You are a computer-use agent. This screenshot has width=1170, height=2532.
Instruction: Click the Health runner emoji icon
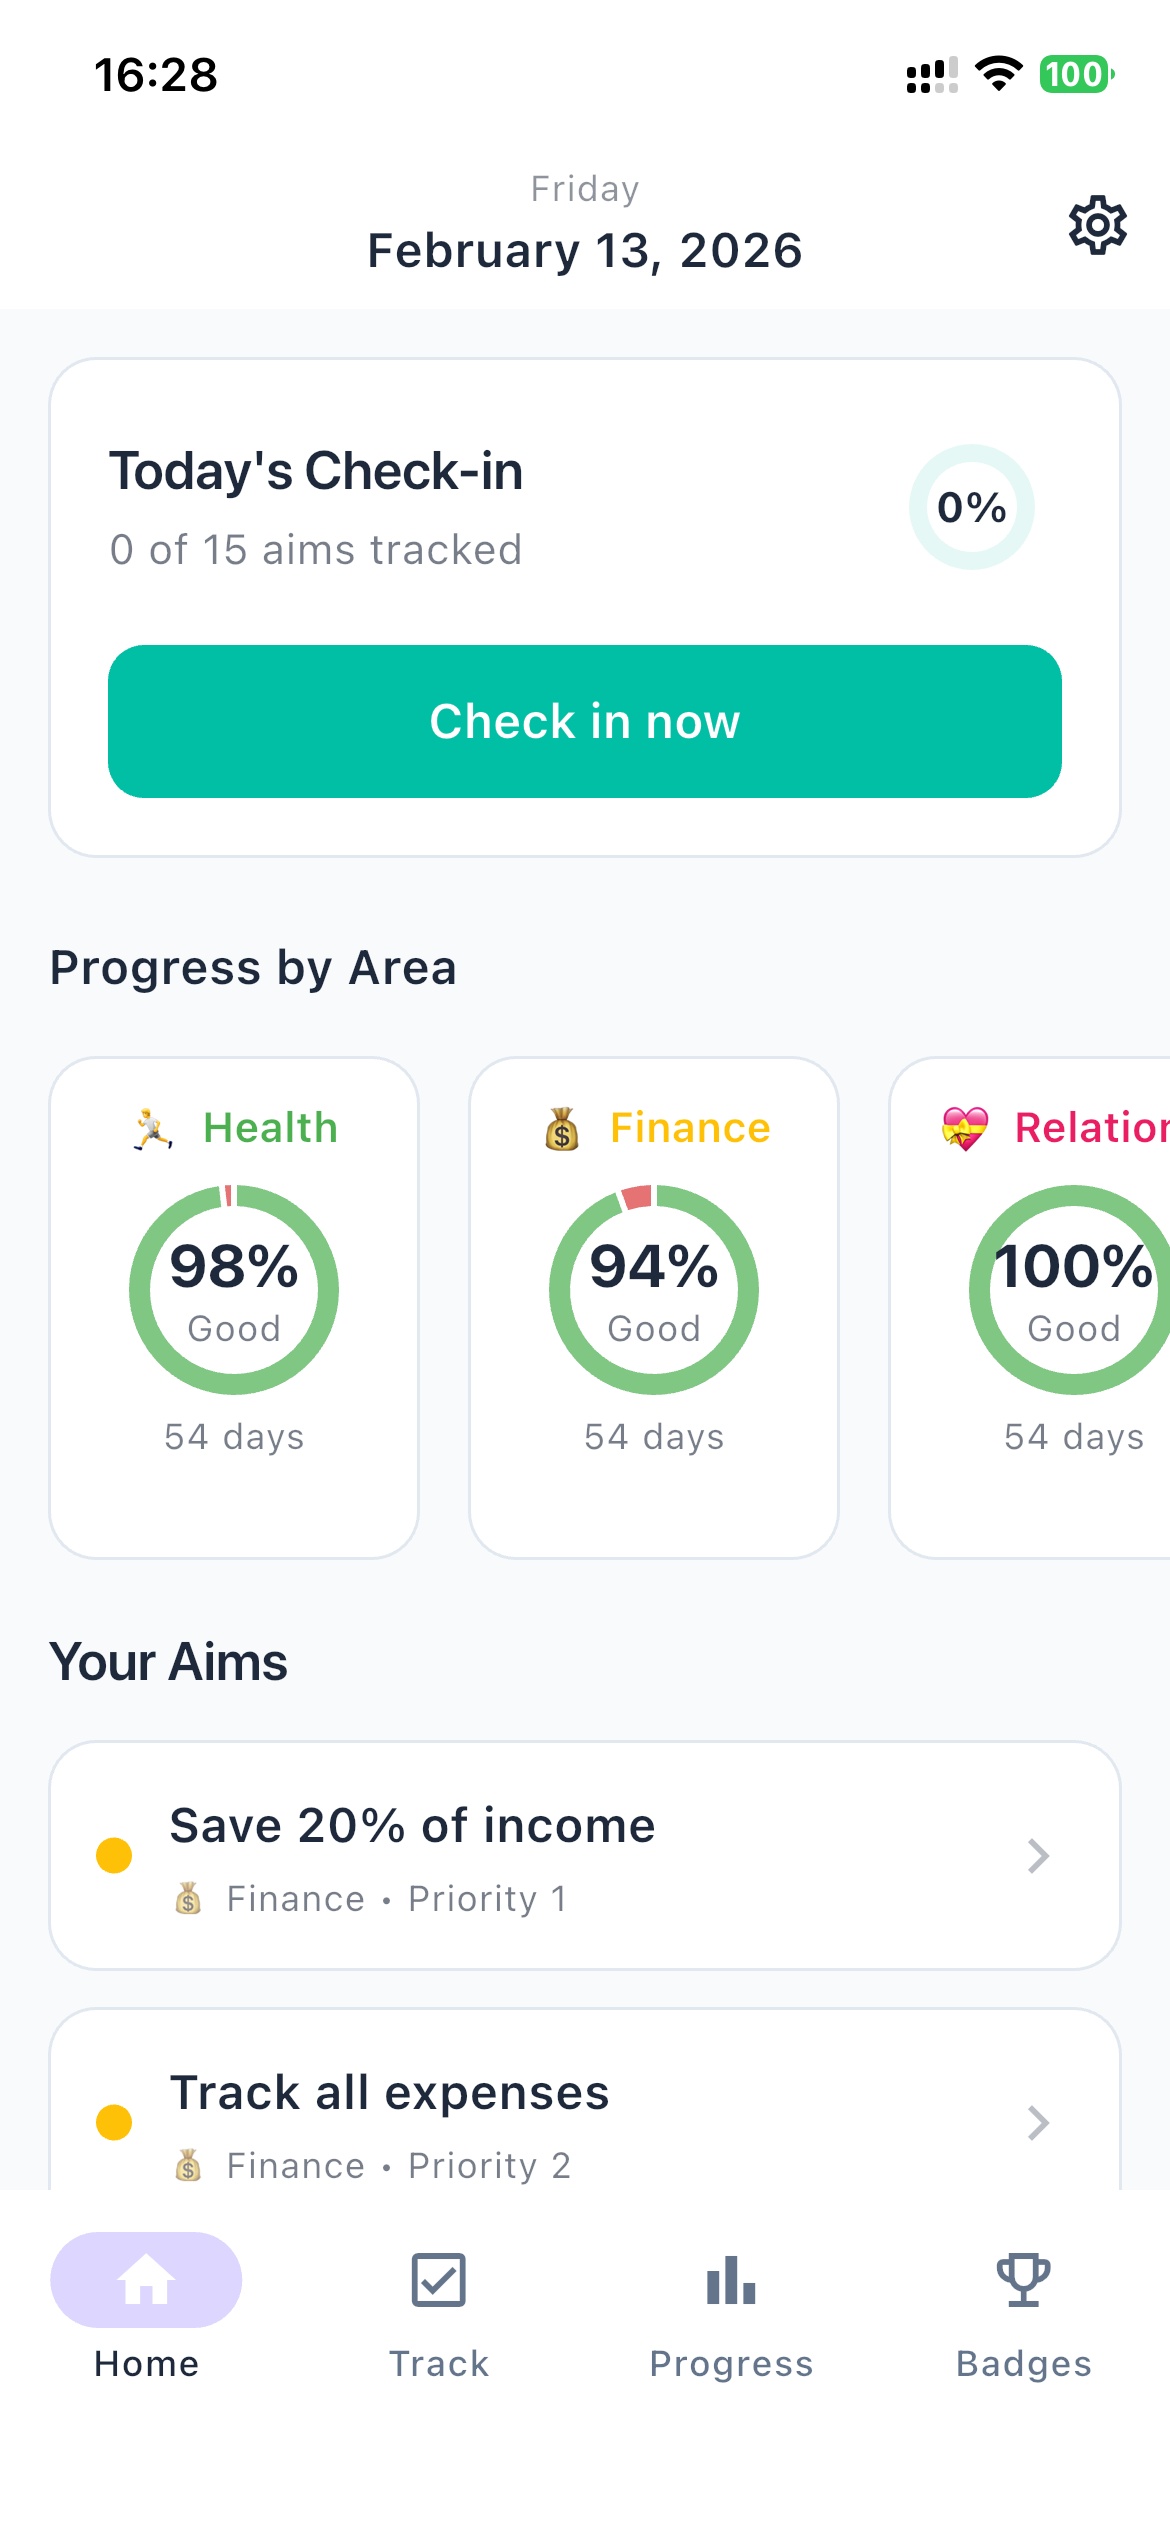151,1126
